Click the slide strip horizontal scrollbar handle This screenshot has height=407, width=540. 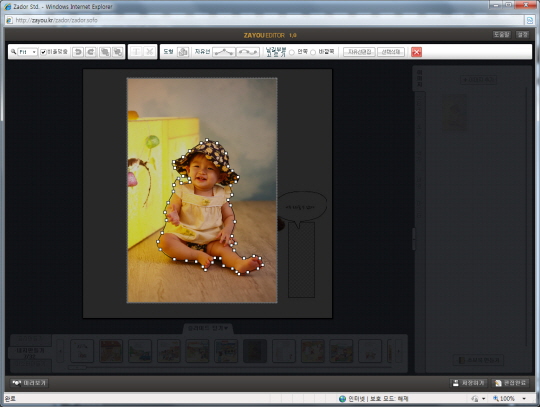click(77, 367)
